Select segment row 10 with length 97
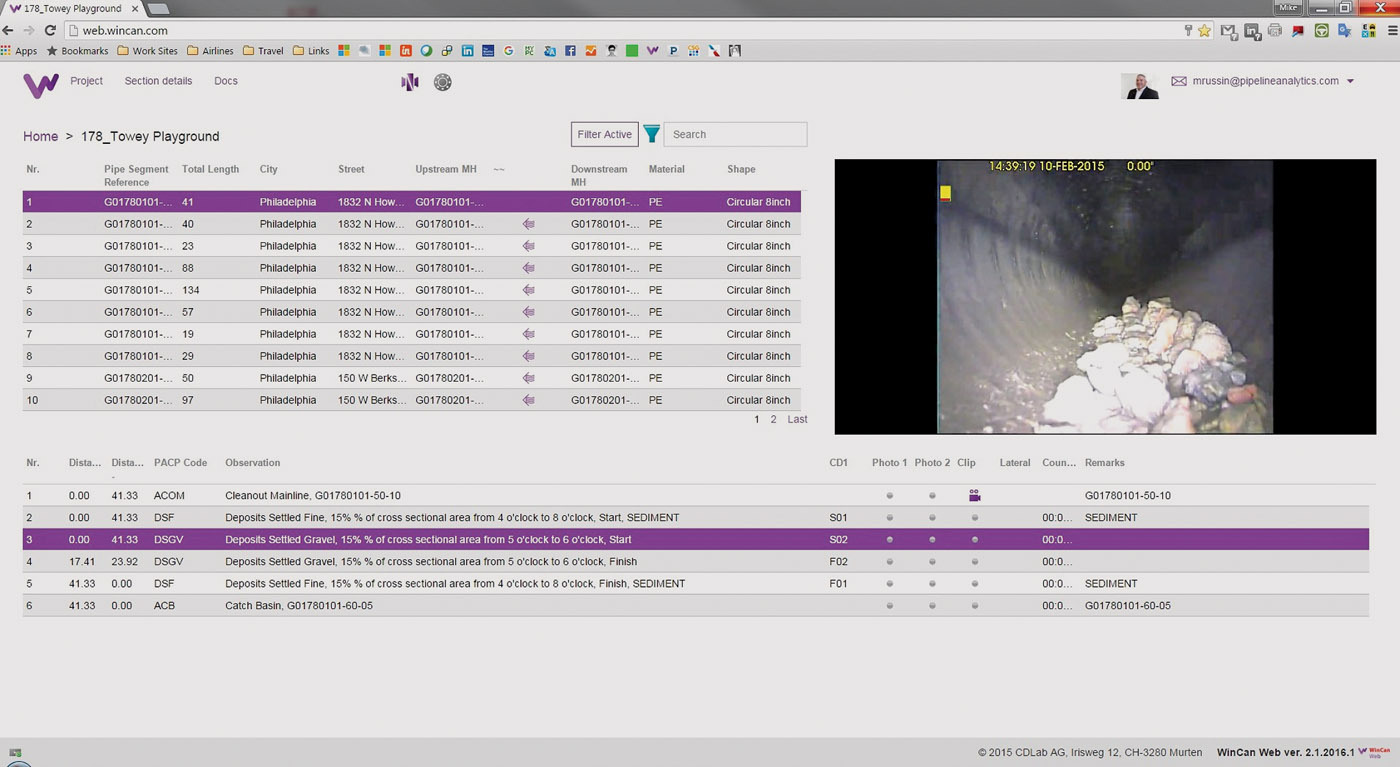Screen dimensions: 1400x767 click(412, 400)
